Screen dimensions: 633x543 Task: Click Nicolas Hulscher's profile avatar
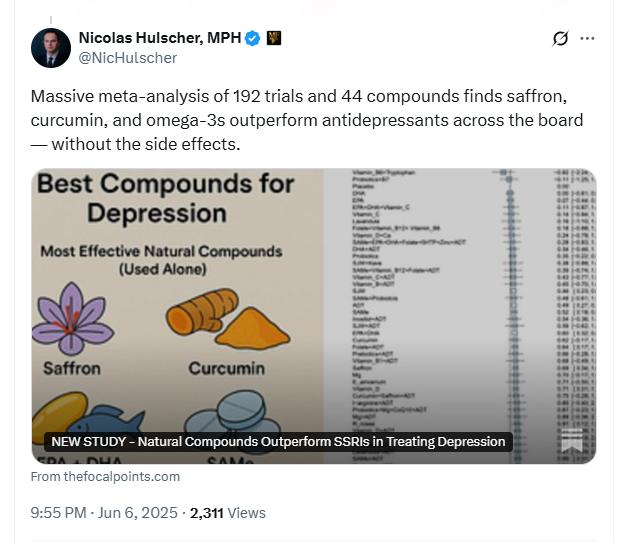(x=51, y=48)
